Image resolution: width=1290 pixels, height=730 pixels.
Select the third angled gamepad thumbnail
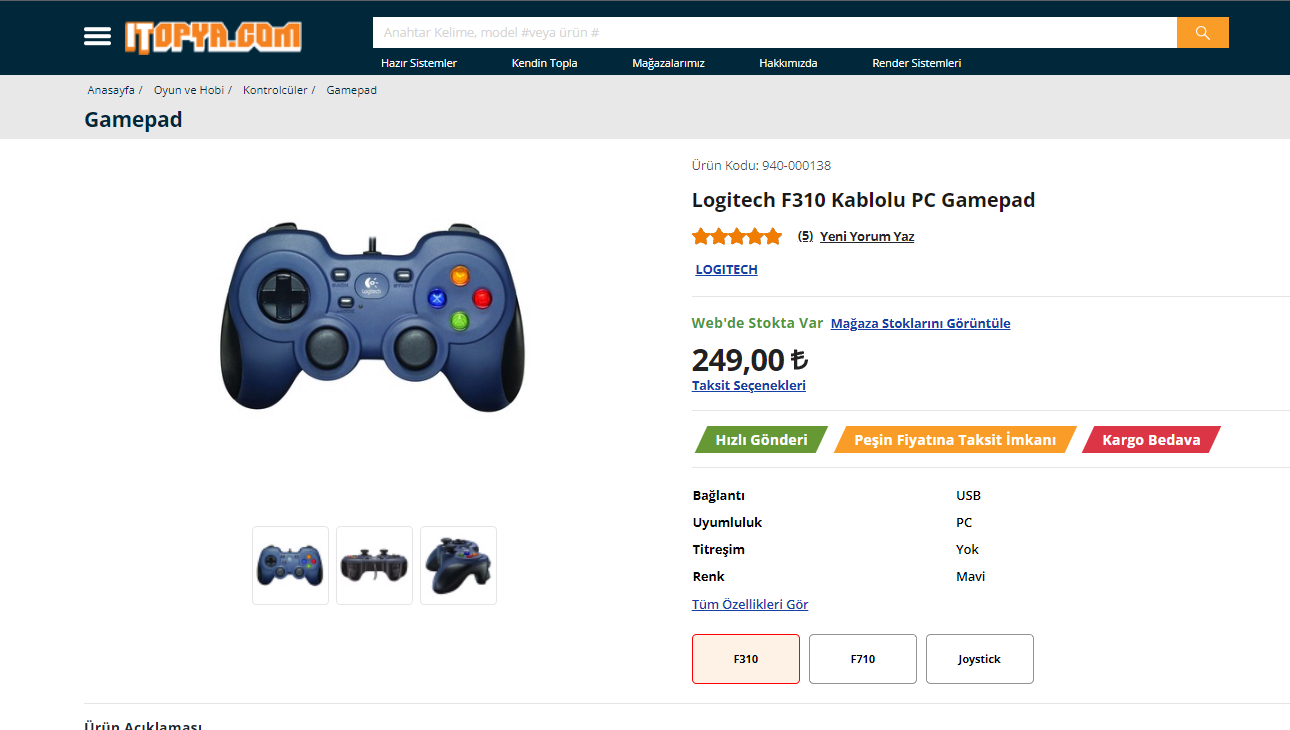(458, 565)
